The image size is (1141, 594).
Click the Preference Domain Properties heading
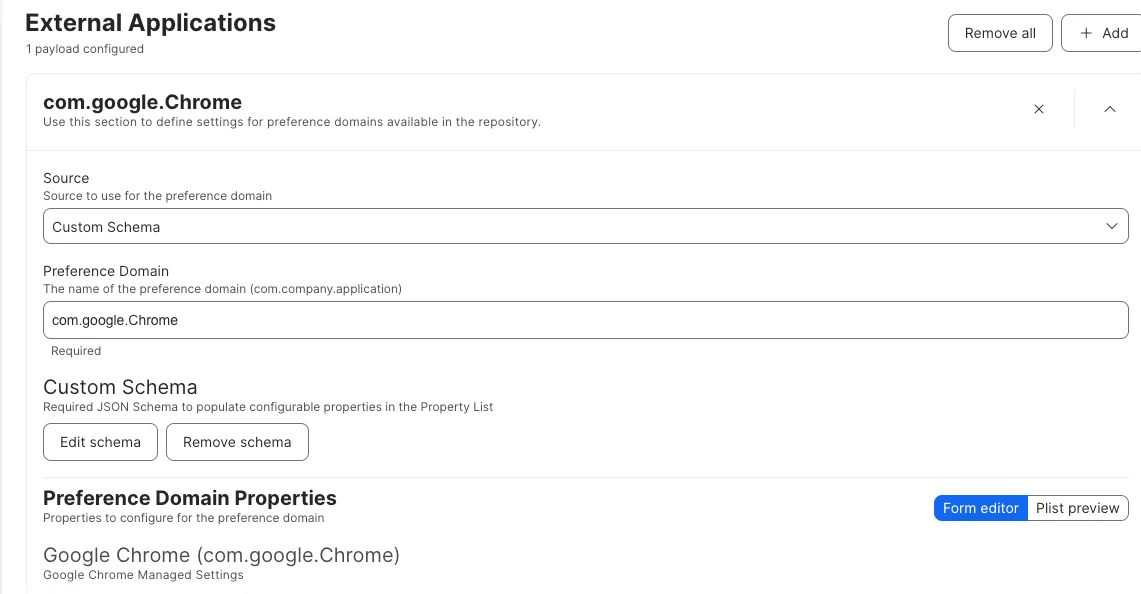pyautogui.click(x=190, y=498)
